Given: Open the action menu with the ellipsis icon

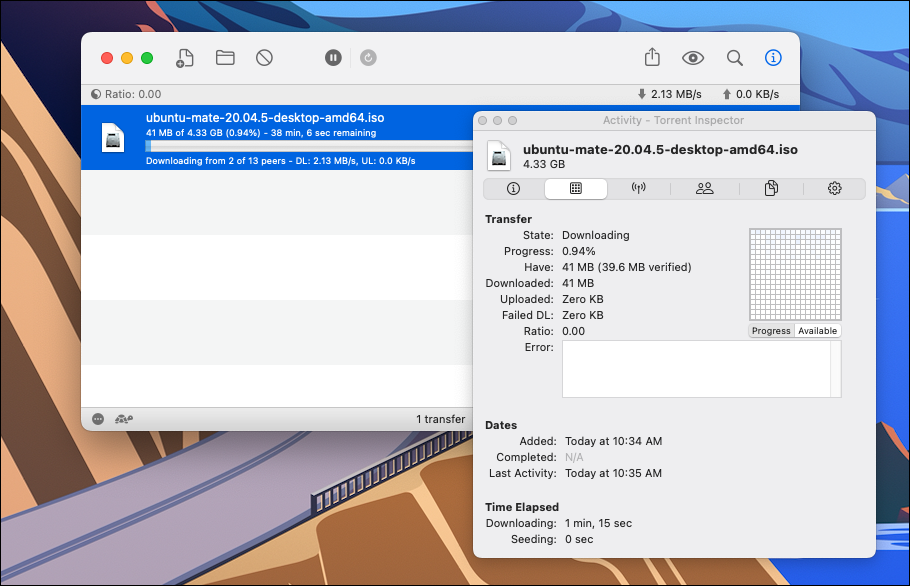Looking at the screenshot, I should point(98,419).
